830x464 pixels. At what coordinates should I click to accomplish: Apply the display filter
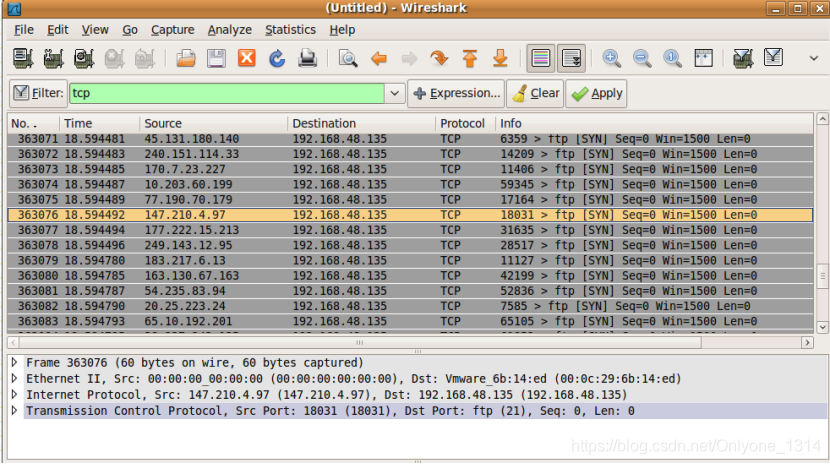point(596,93)
